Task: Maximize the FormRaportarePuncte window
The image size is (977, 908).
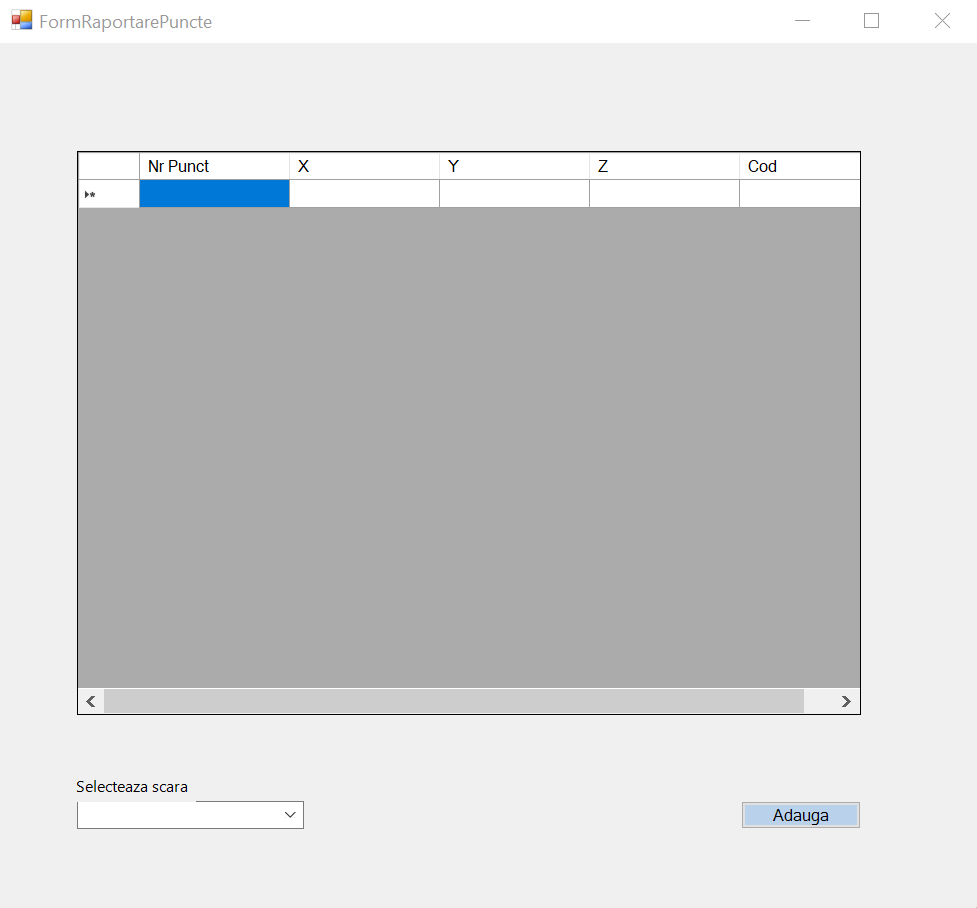Action: coord(871,21)
